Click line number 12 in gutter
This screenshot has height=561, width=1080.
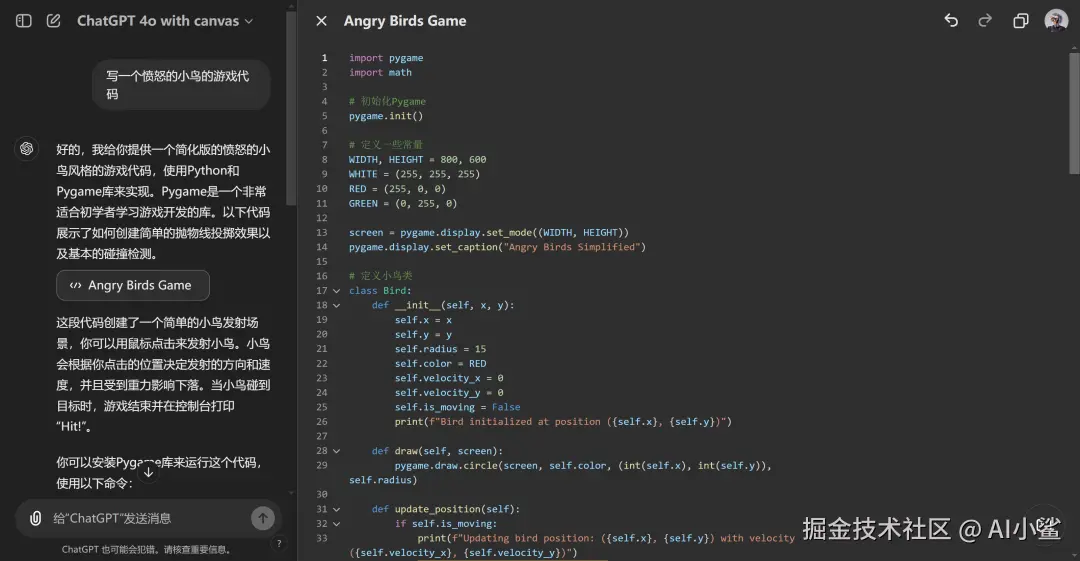(322, 218)
